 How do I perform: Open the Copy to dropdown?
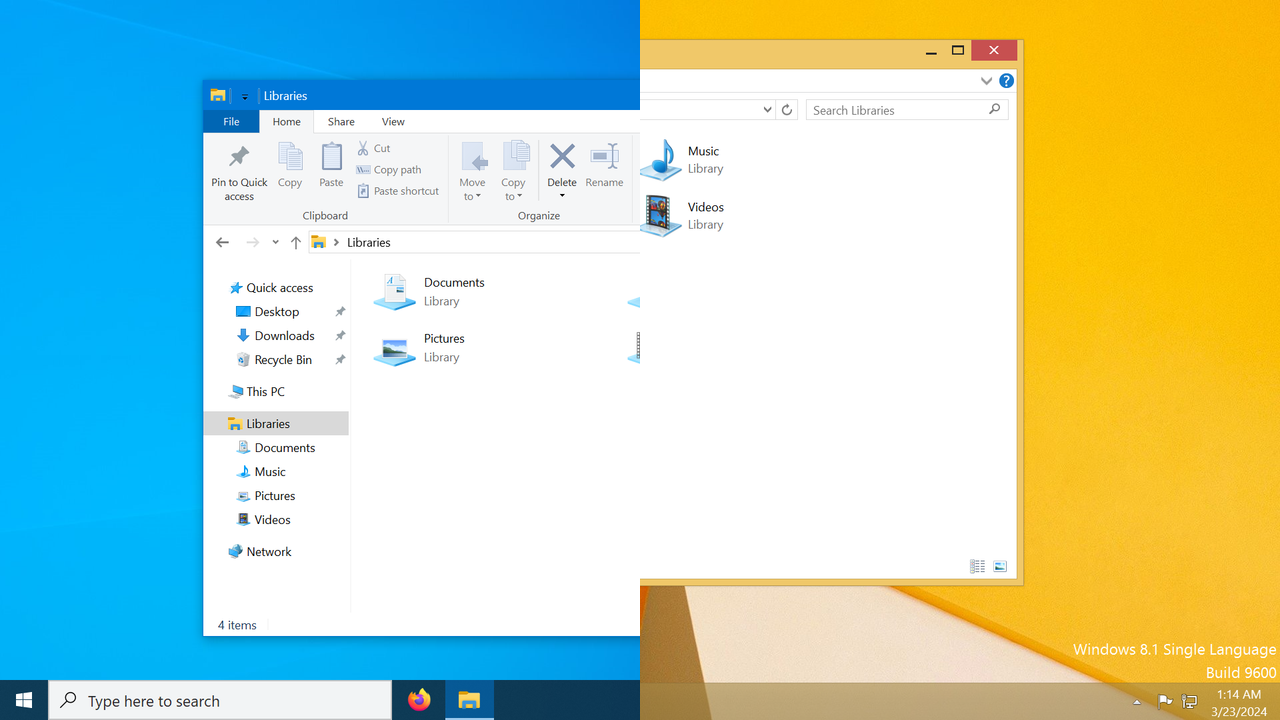coord(513,170)
